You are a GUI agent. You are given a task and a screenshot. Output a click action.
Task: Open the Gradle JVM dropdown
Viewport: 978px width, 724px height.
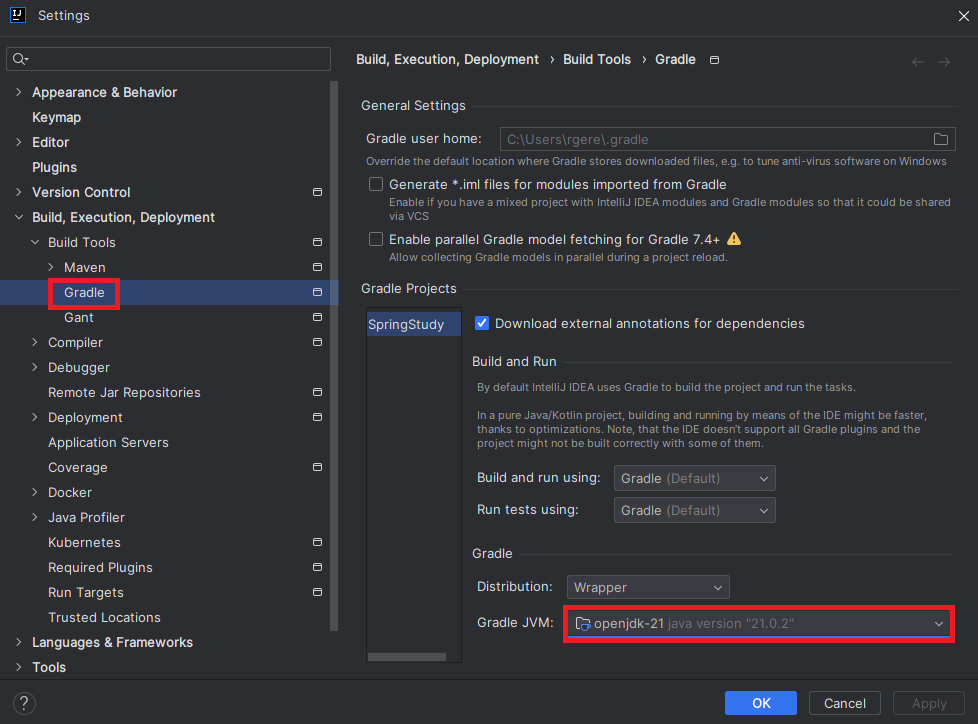point(758,623)
